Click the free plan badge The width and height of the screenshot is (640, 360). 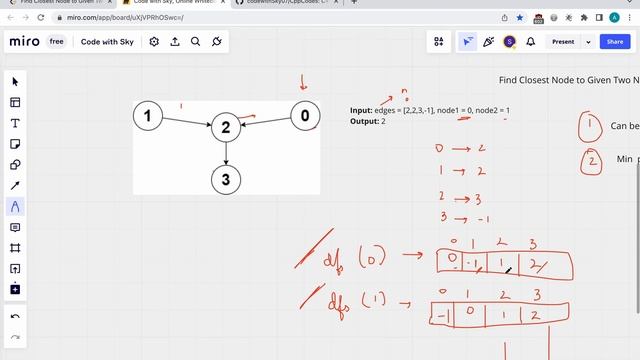(56, 42)
